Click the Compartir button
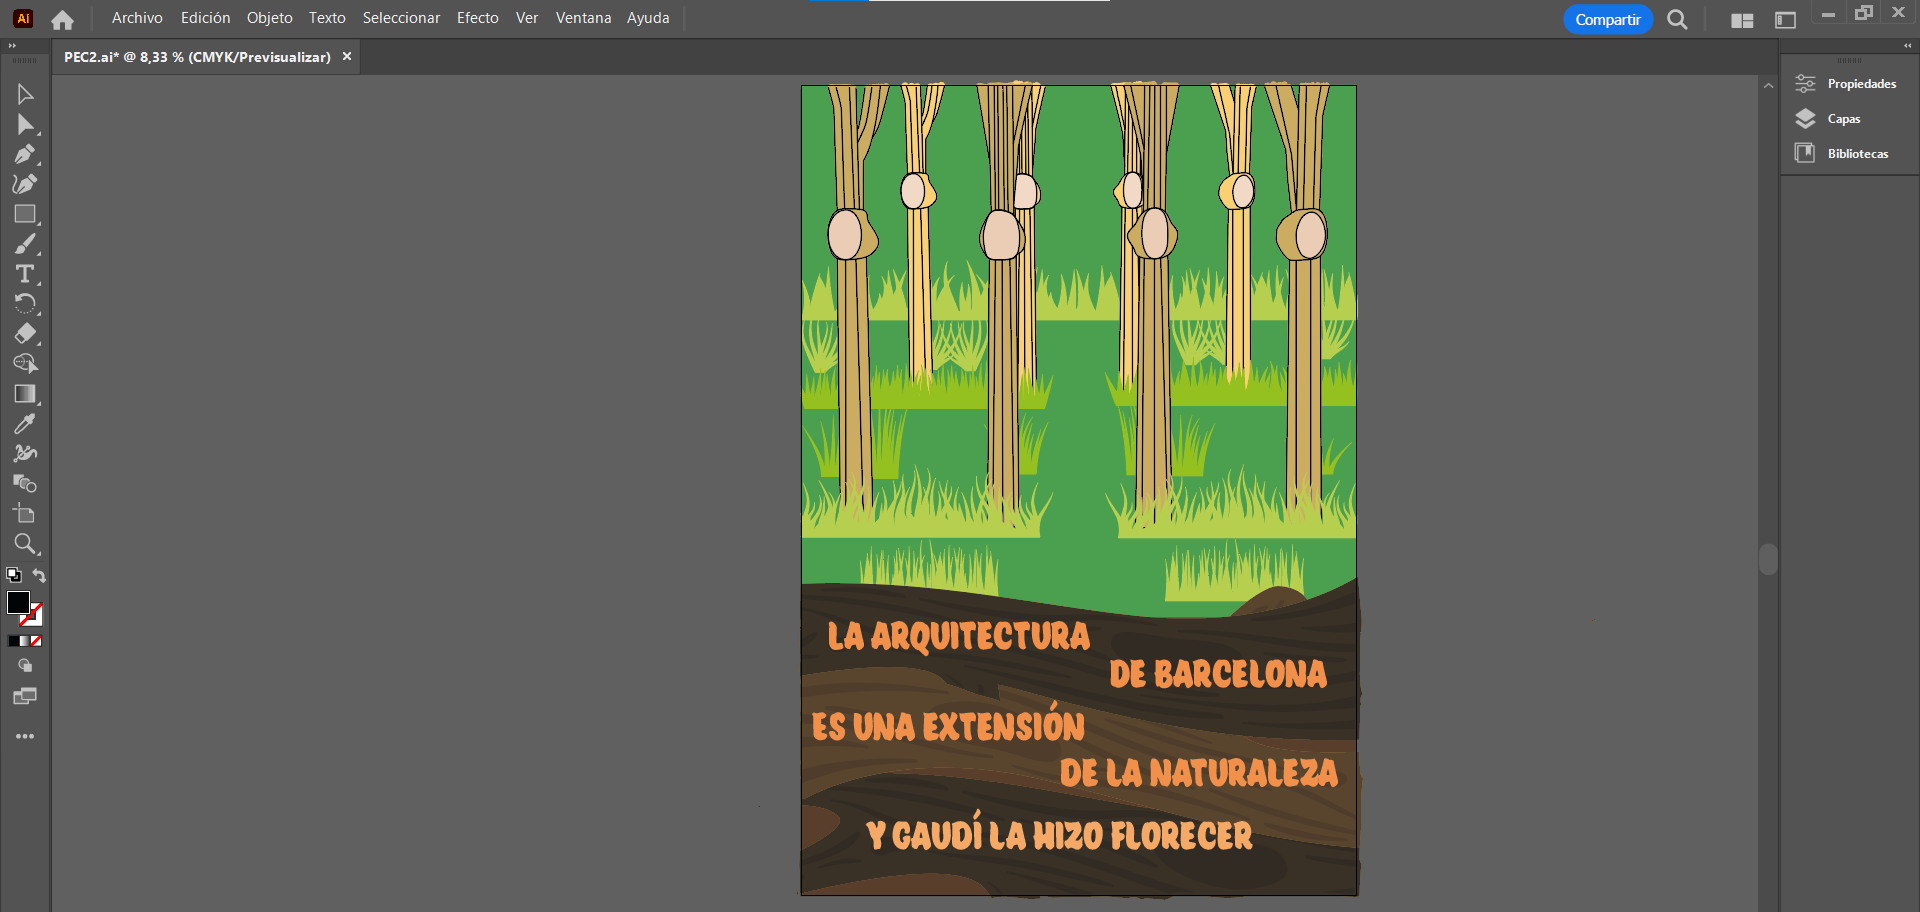Screen dimensions: 1920x912 (x=1607, y=19)
